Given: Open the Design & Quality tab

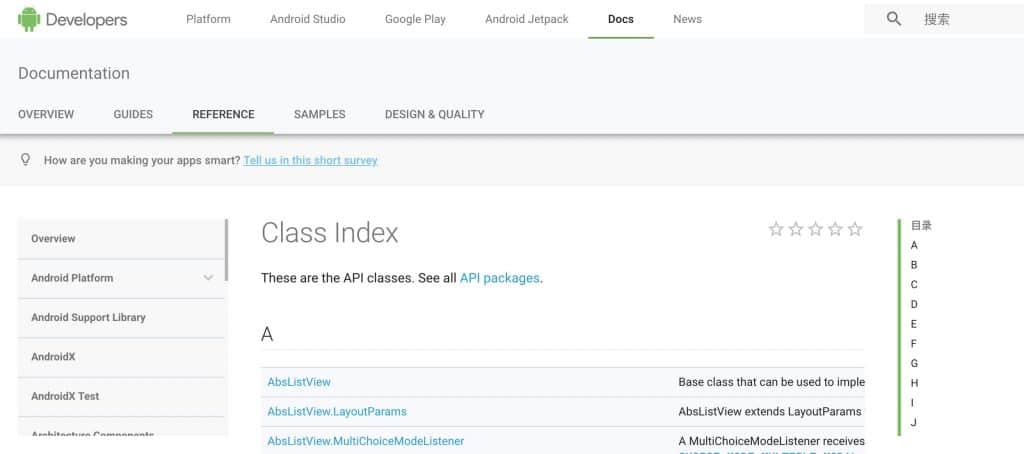Looking at the screenshot, I should (434, 114).
